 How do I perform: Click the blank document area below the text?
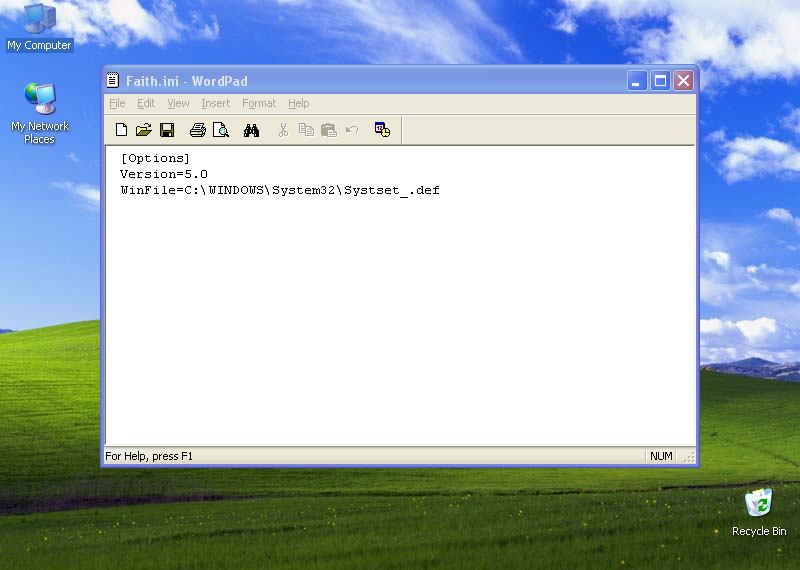[x=400, y=321]
